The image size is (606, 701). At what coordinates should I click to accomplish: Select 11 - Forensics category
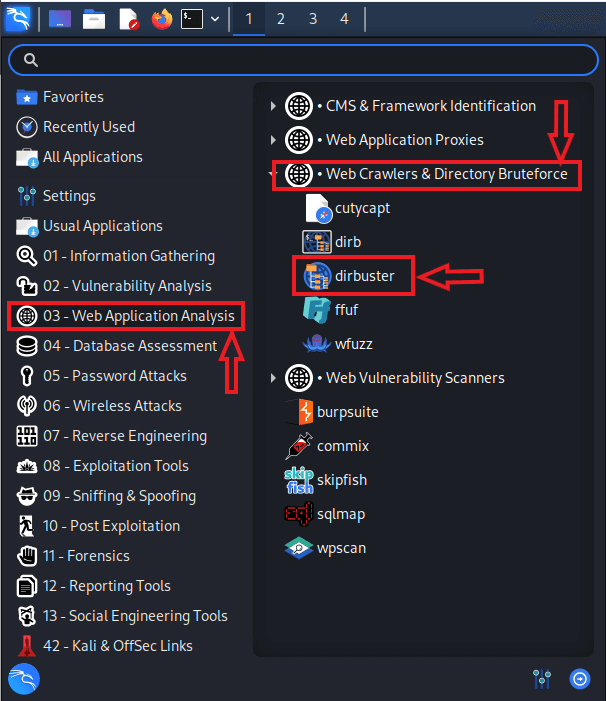pos(73,556)
